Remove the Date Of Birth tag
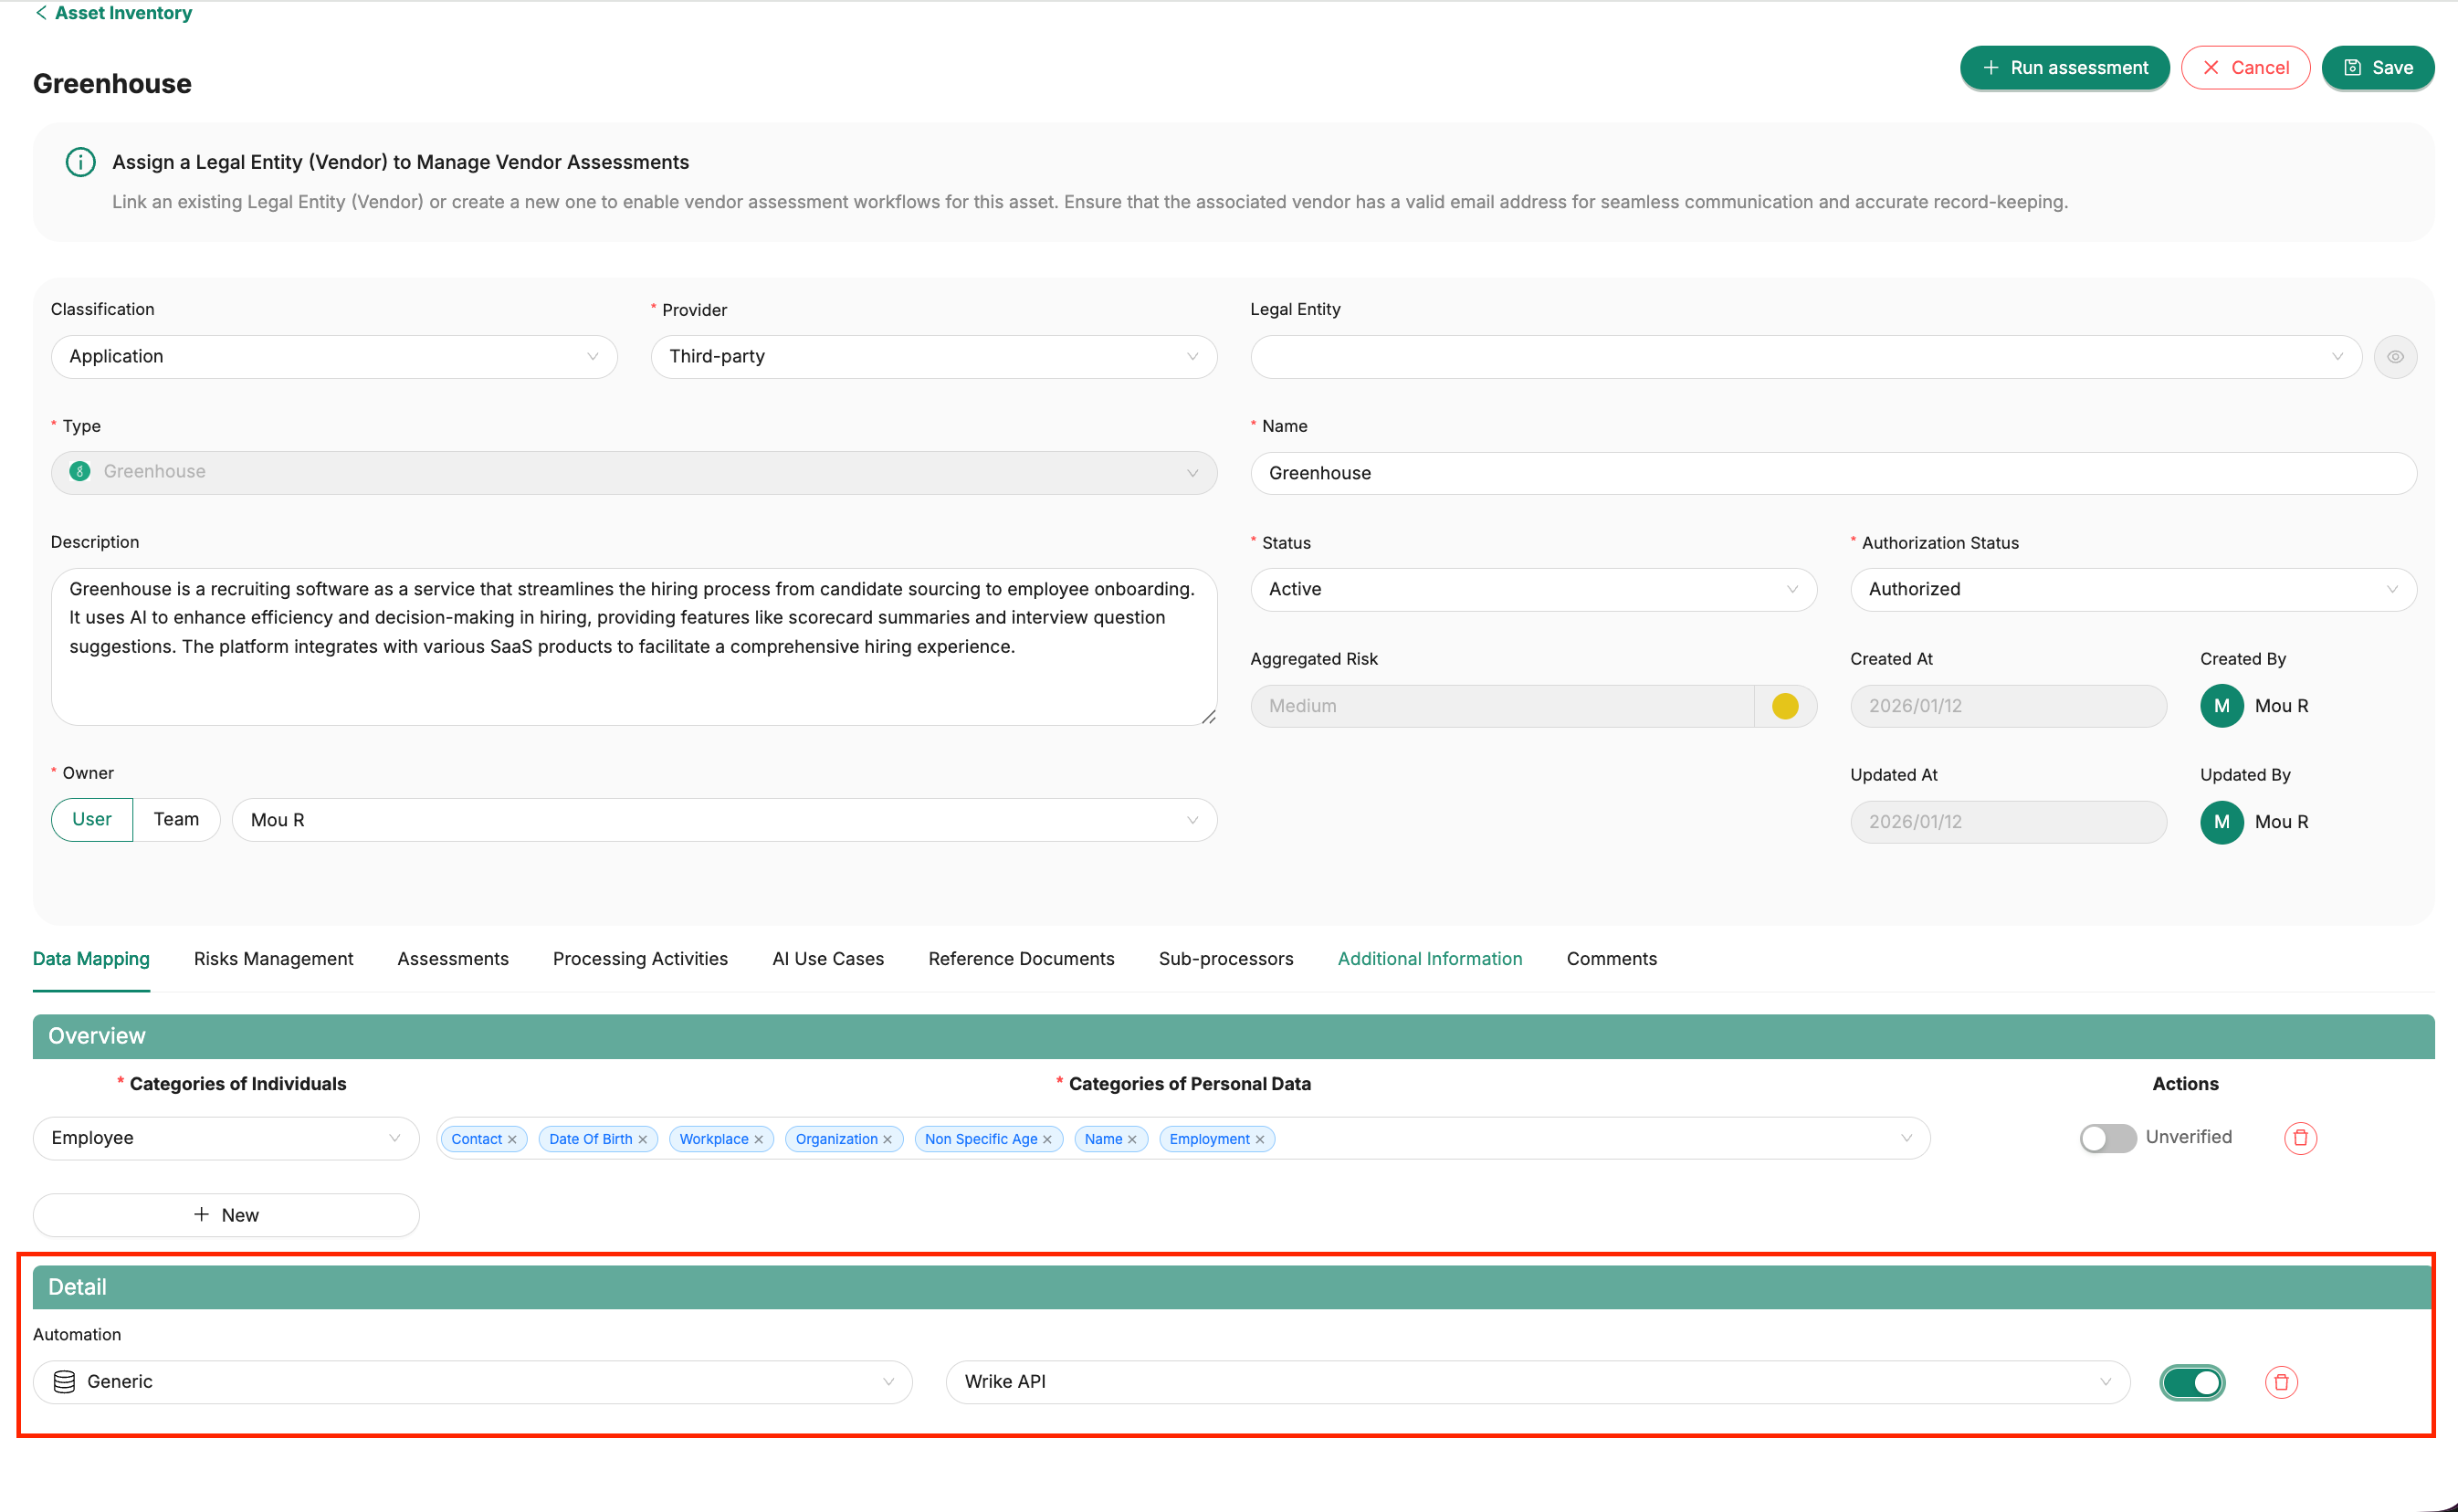This screenshot has height=1512, width=2458. (x=643, y=1140)
